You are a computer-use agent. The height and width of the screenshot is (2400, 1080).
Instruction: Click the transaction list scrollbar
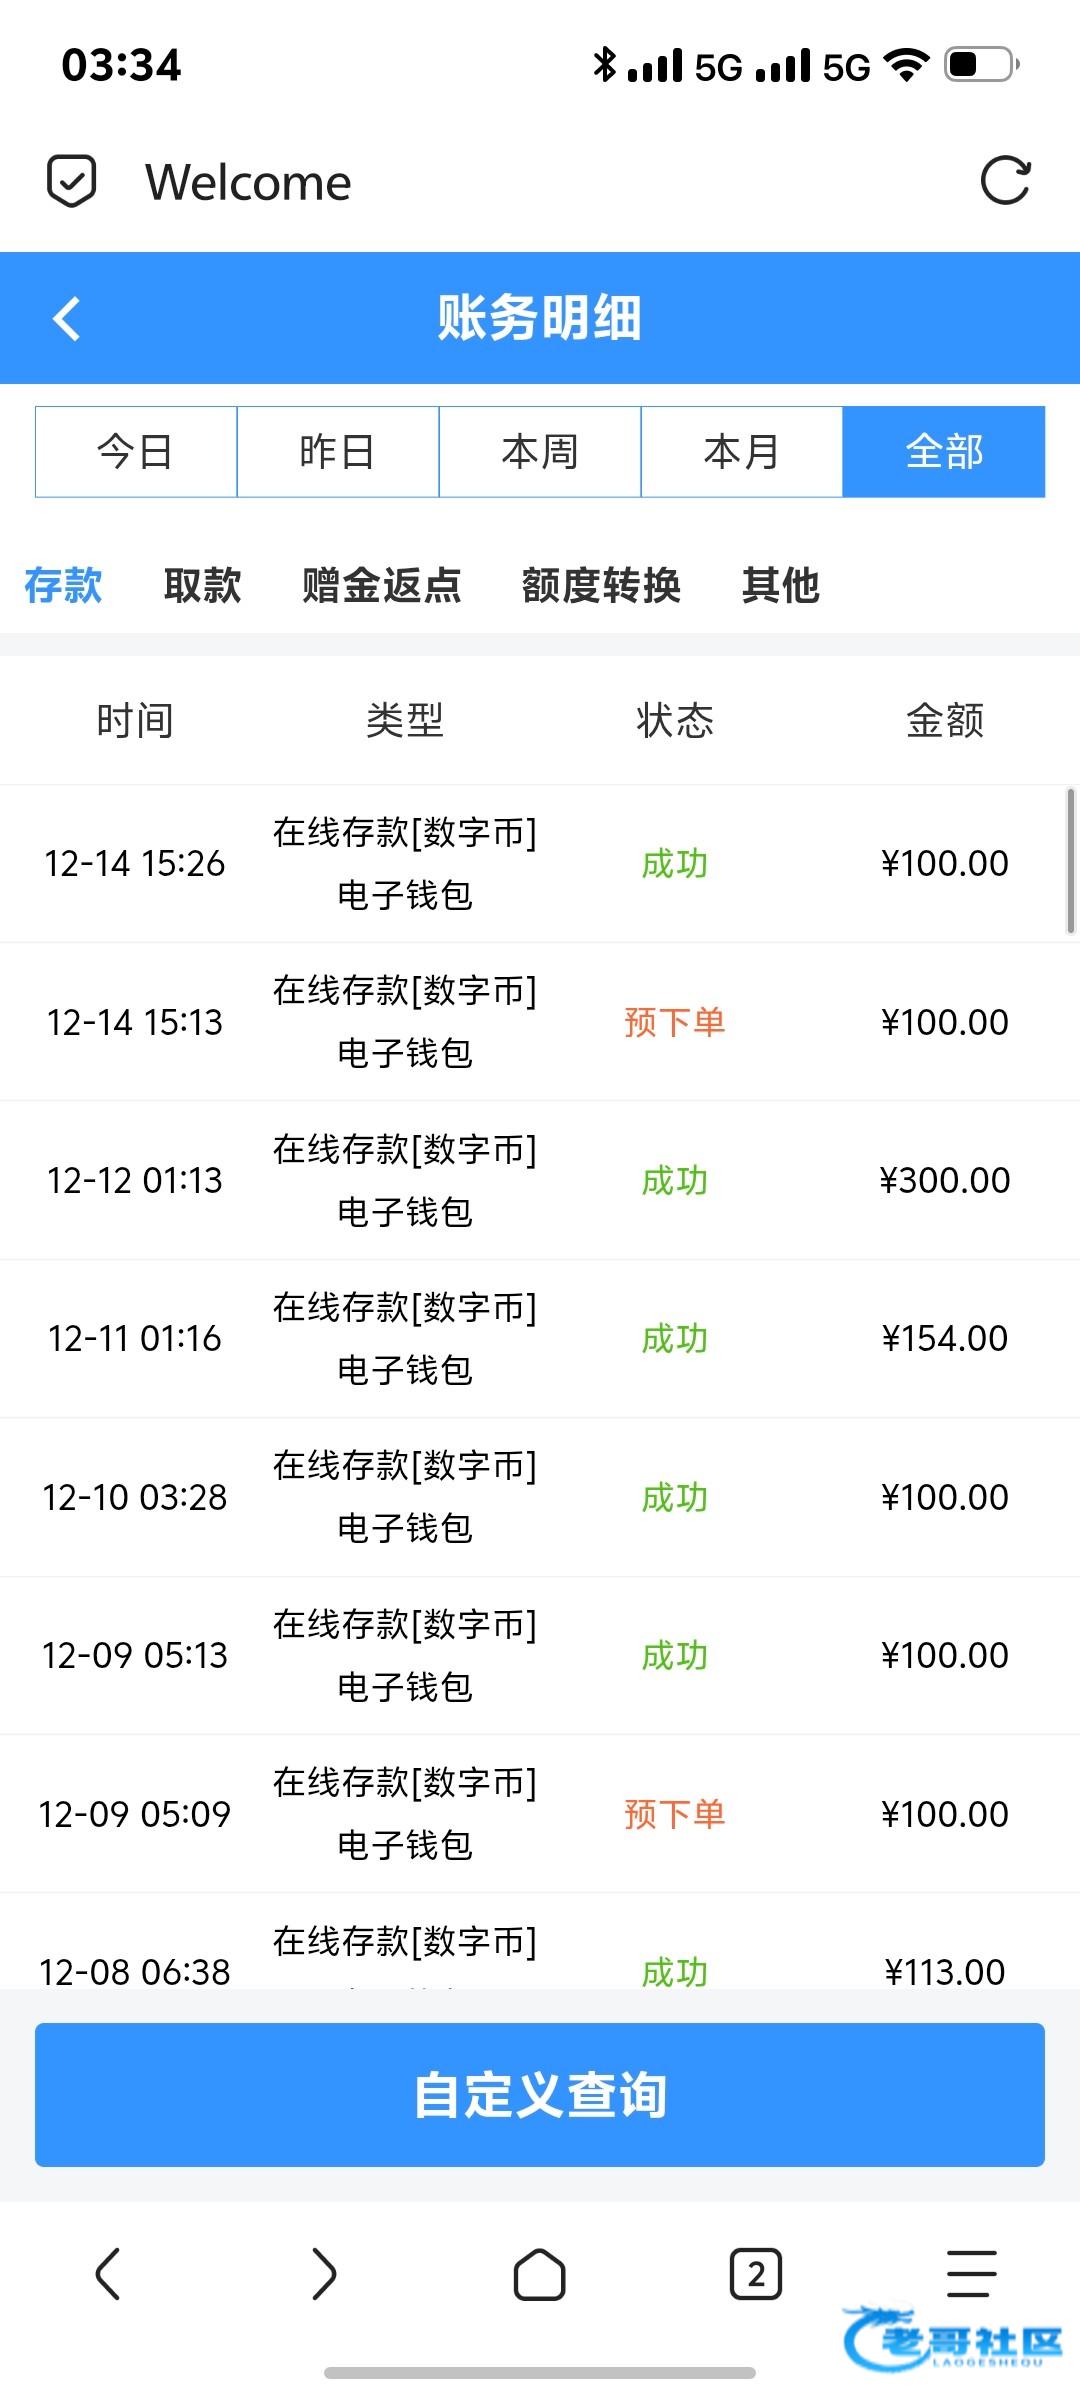(1071, 861)
